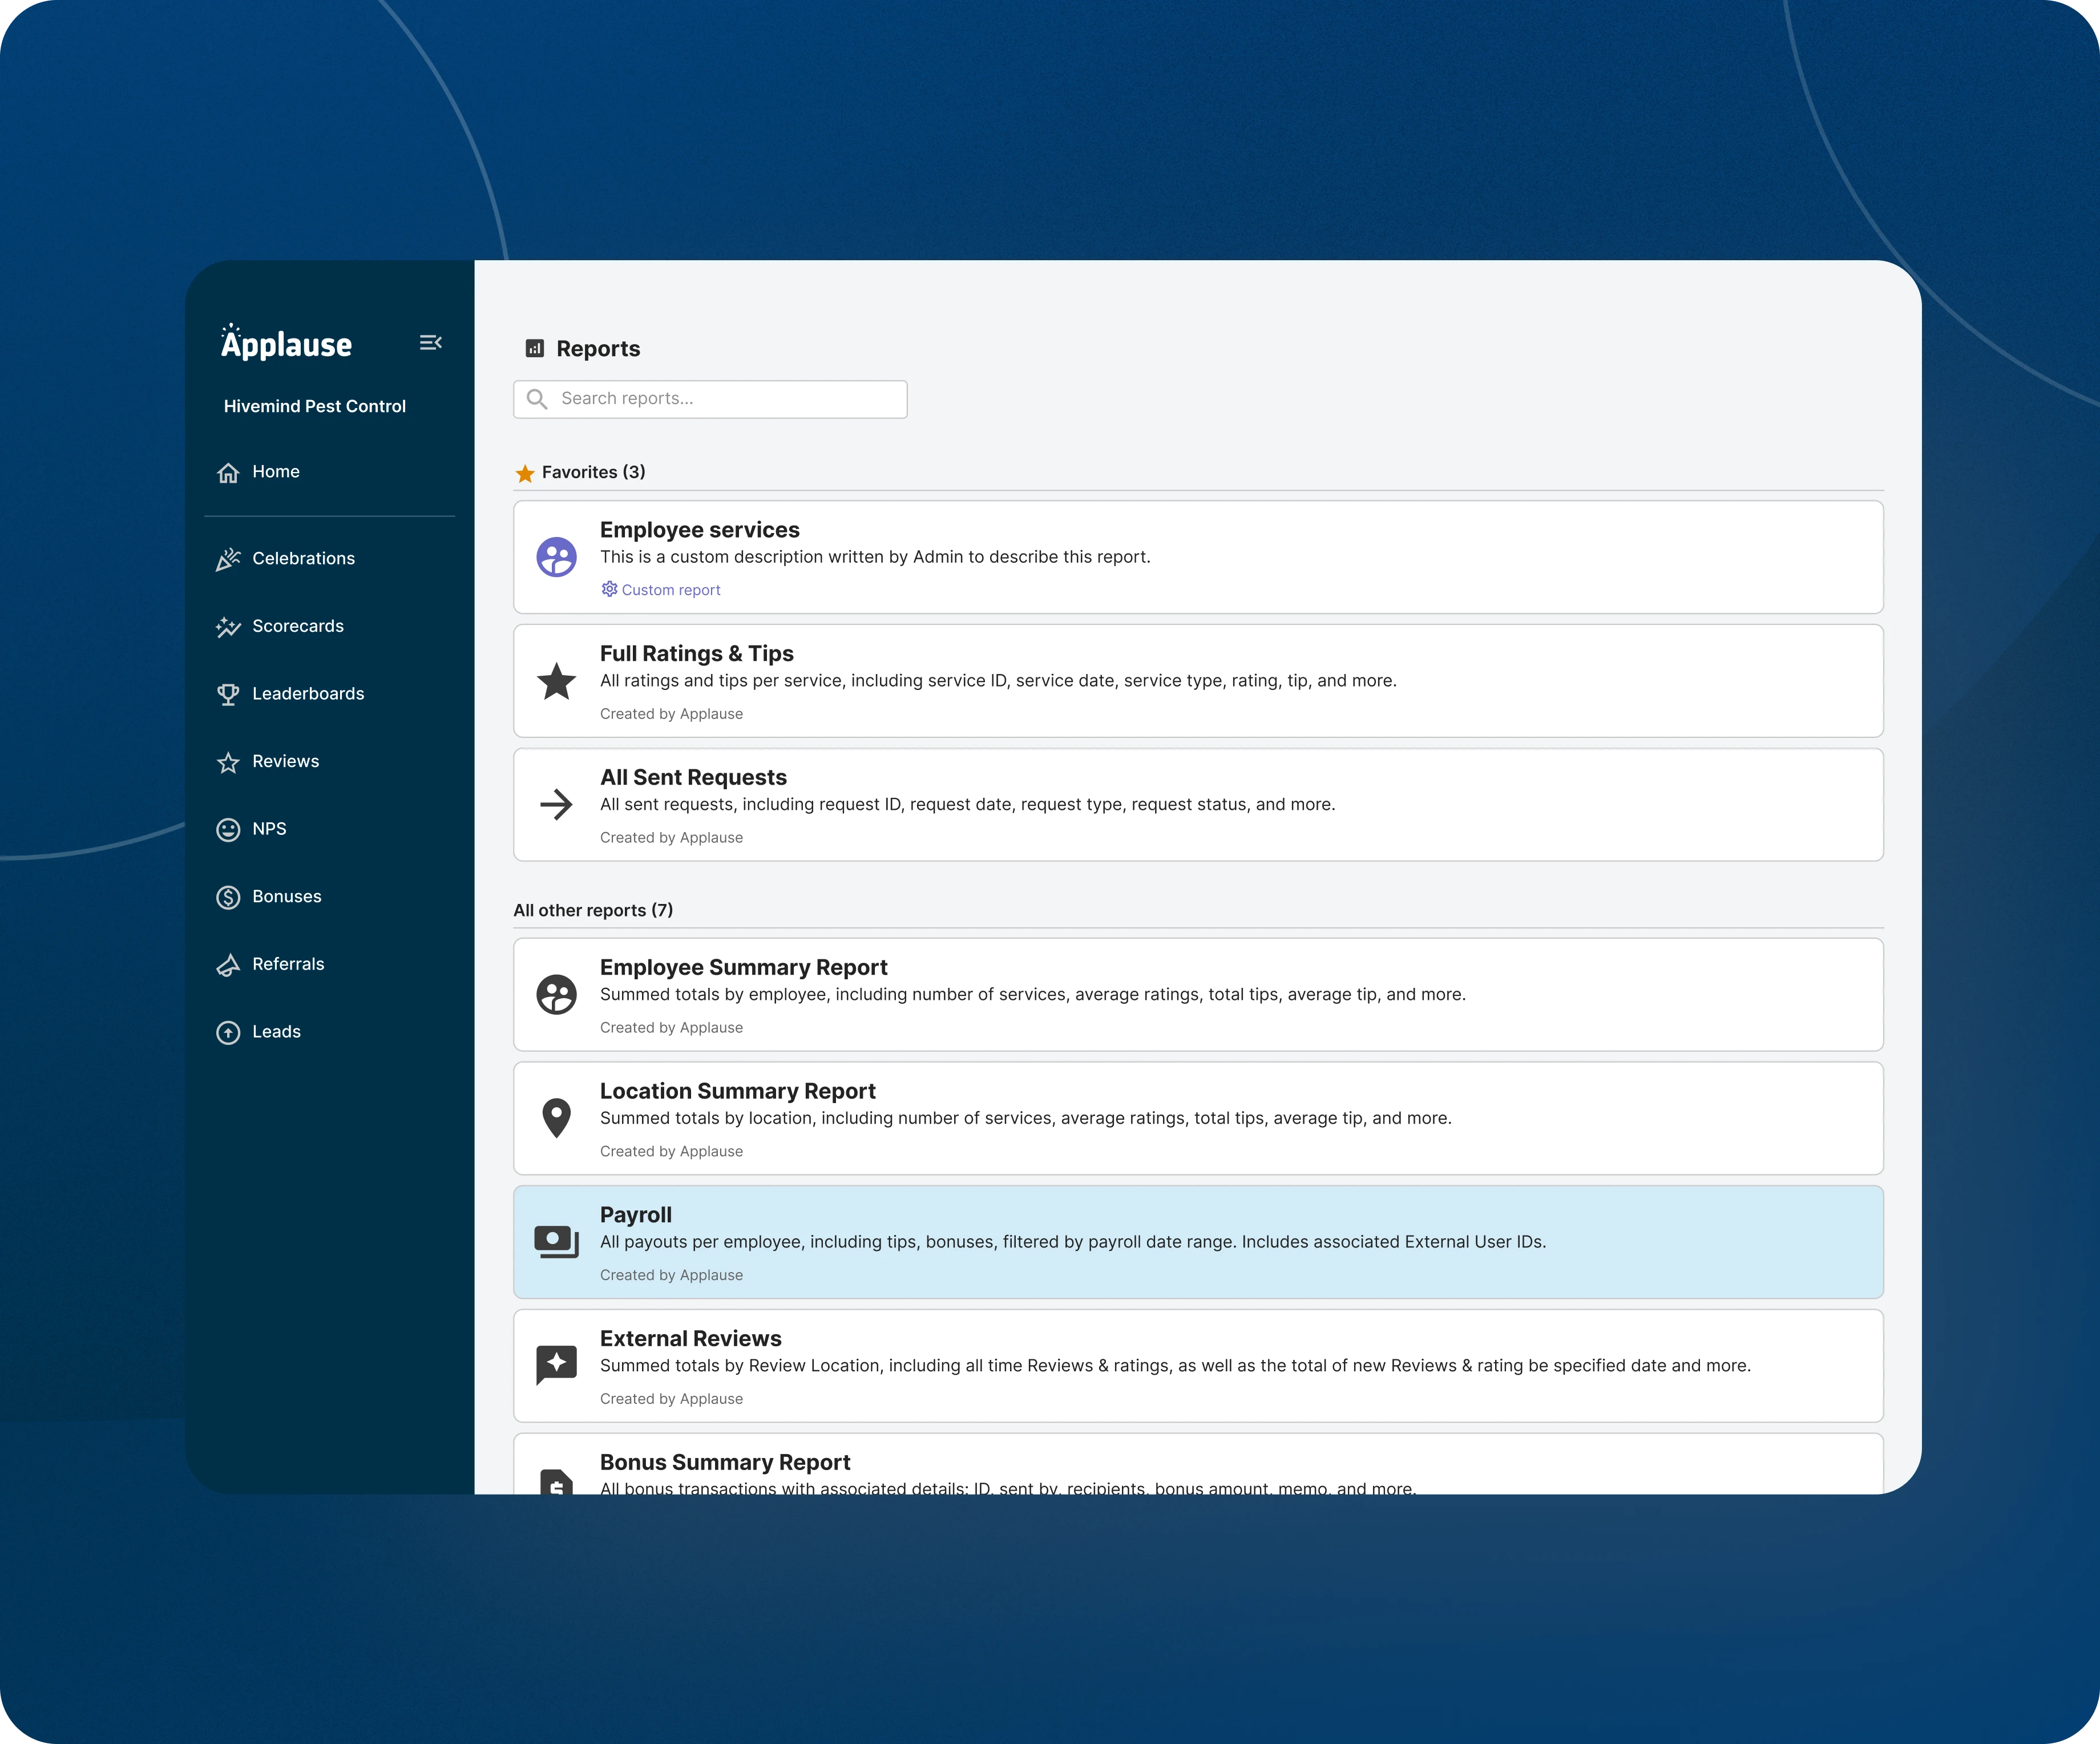The height and width of the screenshot is (1744, 2100).
Task: Click the Leaderboards trophy icon
Action: pyautogui.click(x=228, y=694)
